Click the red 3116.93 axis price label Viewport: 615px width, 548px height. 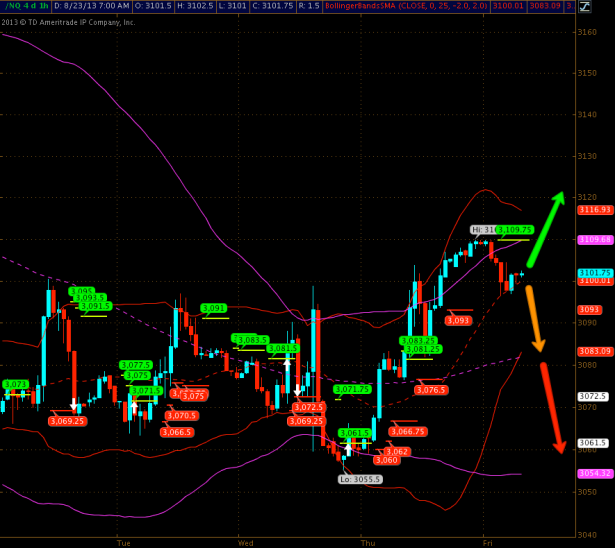pyautogui.click(x=594, y=210)
